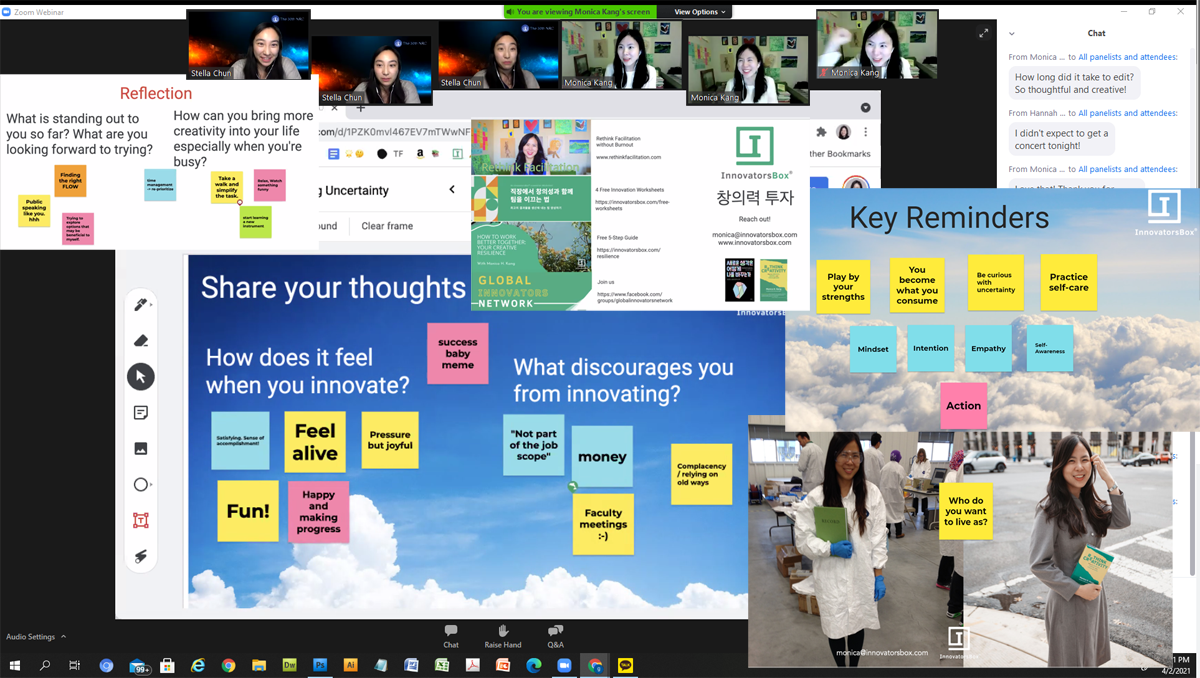Click the Not part of the job scope note
The image size is (1200, 678).
point(533,445)
